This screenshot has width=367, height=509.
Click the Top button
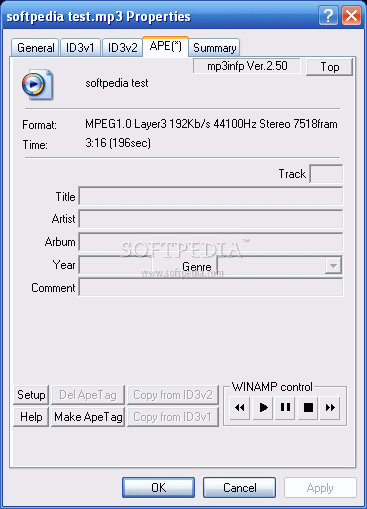[329, 67]
